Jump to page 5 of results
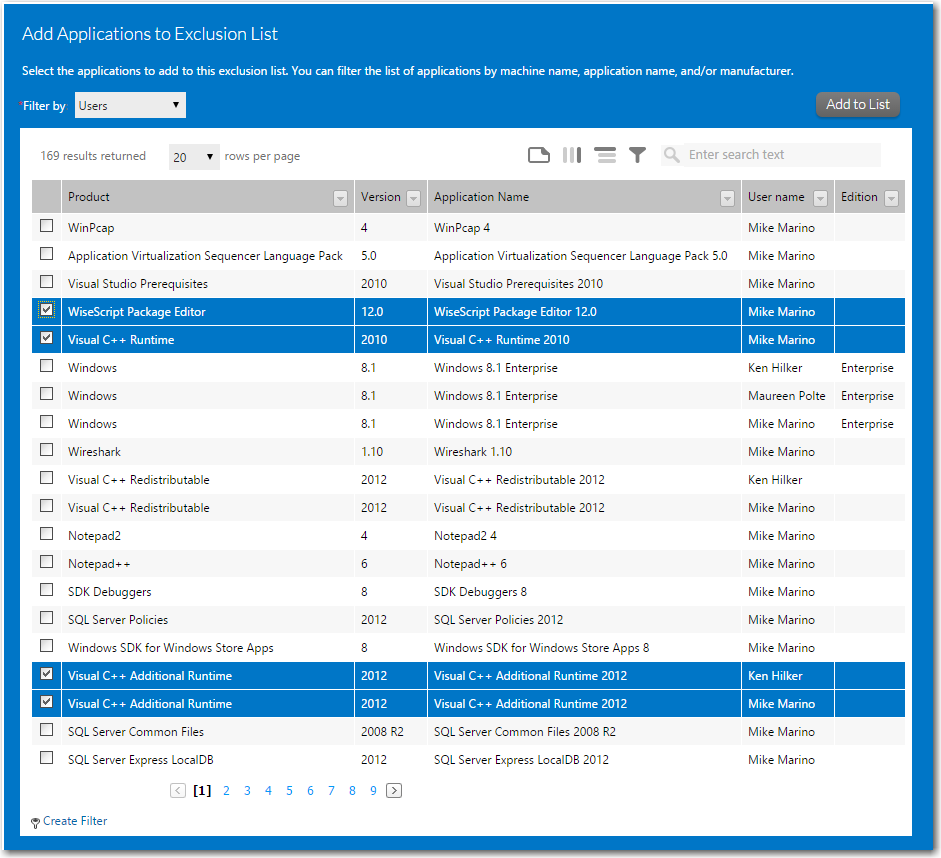The width and height of the screenshot is (941, 858). [x=289, y=791]
